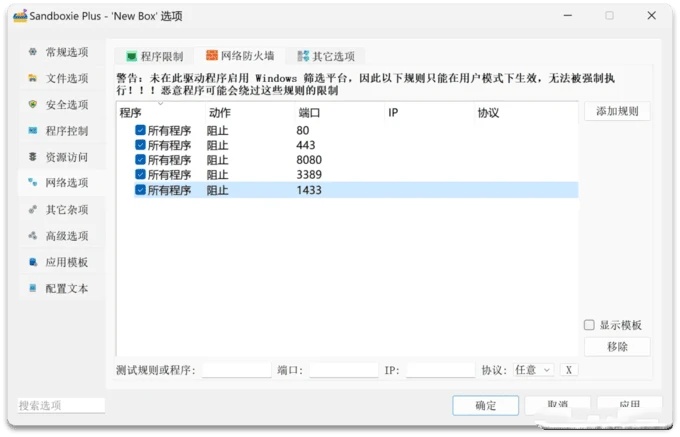Click the 网络防火墙 brick wall icon
Screen dimensions: 680x437
212,55
